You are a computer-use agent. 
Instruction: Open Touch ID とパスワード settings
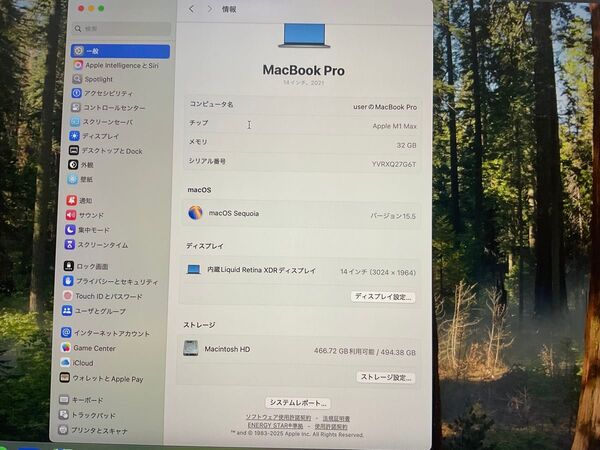click(x=103, y=296)
